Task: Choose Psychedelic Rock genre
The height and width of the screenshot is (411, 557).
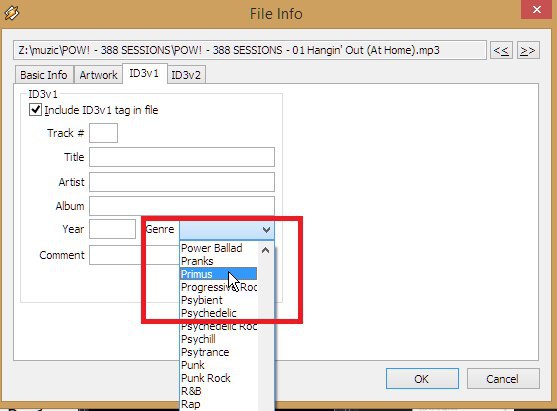Action: (218, 326)
